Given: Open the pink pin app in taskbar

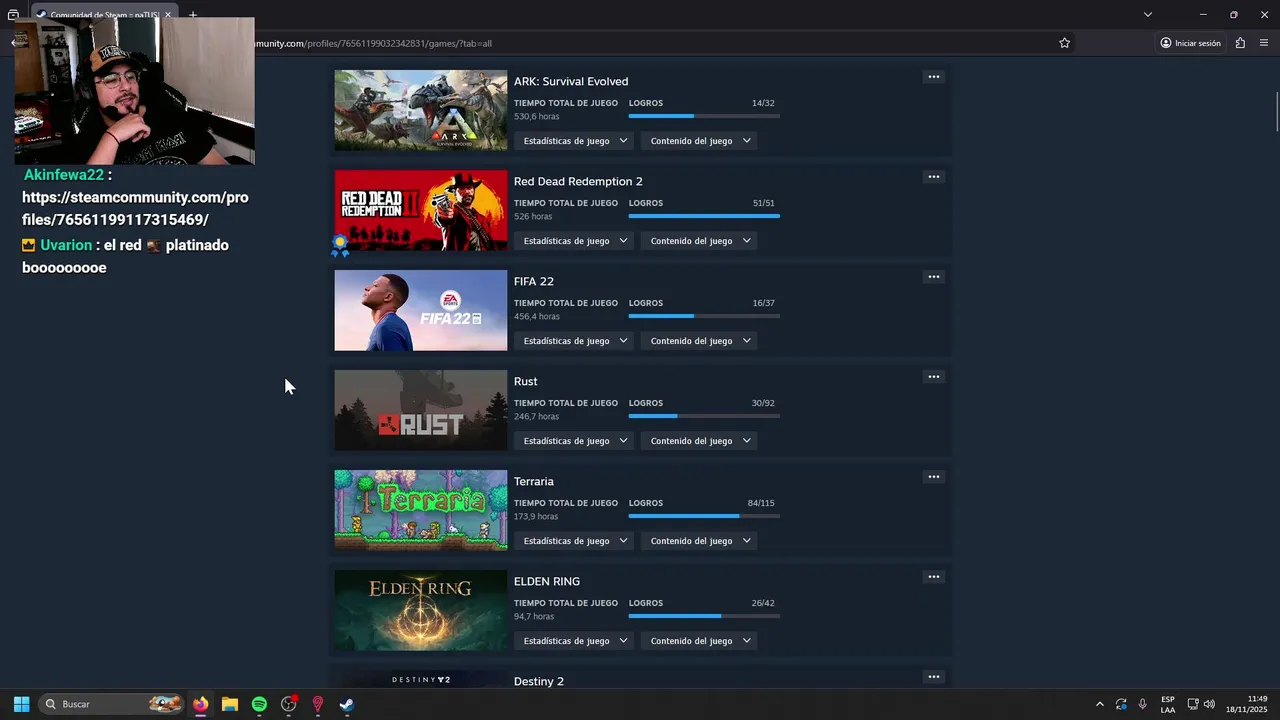Looking at the screenshot, I should pyautogui.click(x=318, y=704).
